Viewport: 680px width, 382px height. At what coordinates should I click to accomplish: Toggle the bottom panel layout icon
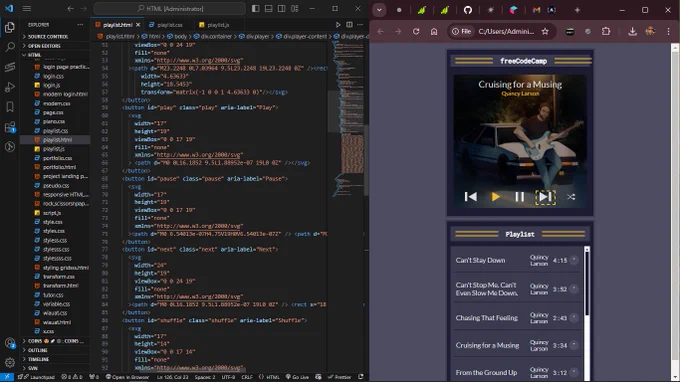(x=268, y=9)
